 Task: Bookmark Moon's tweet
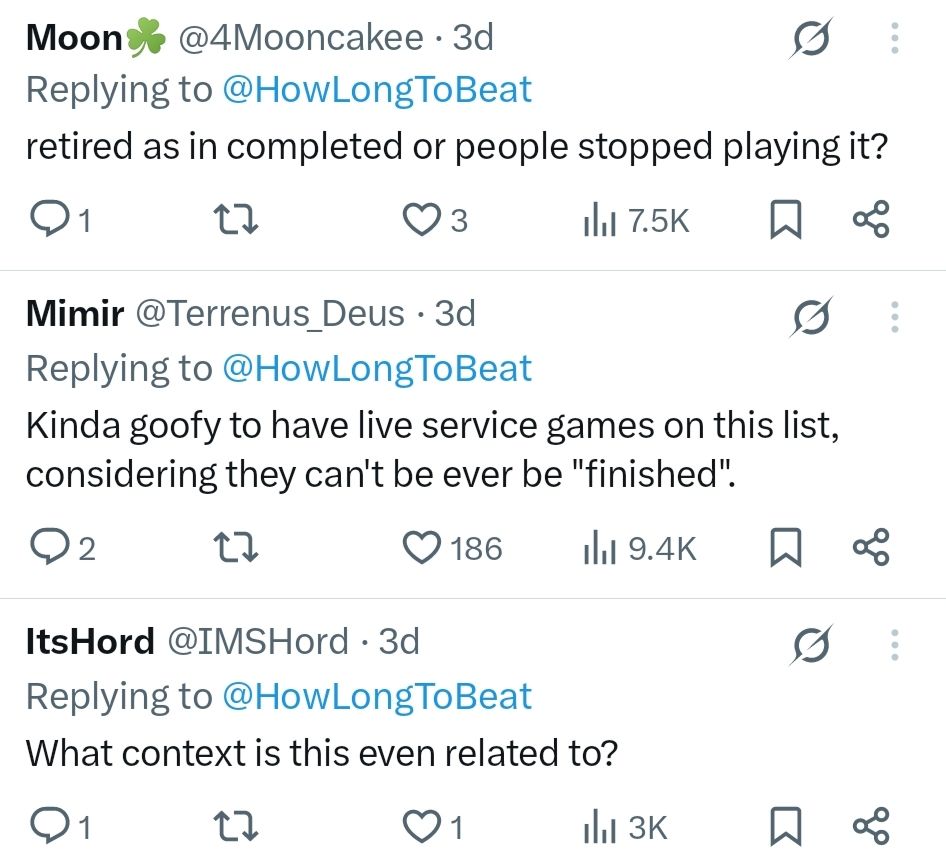click(788, 219)
